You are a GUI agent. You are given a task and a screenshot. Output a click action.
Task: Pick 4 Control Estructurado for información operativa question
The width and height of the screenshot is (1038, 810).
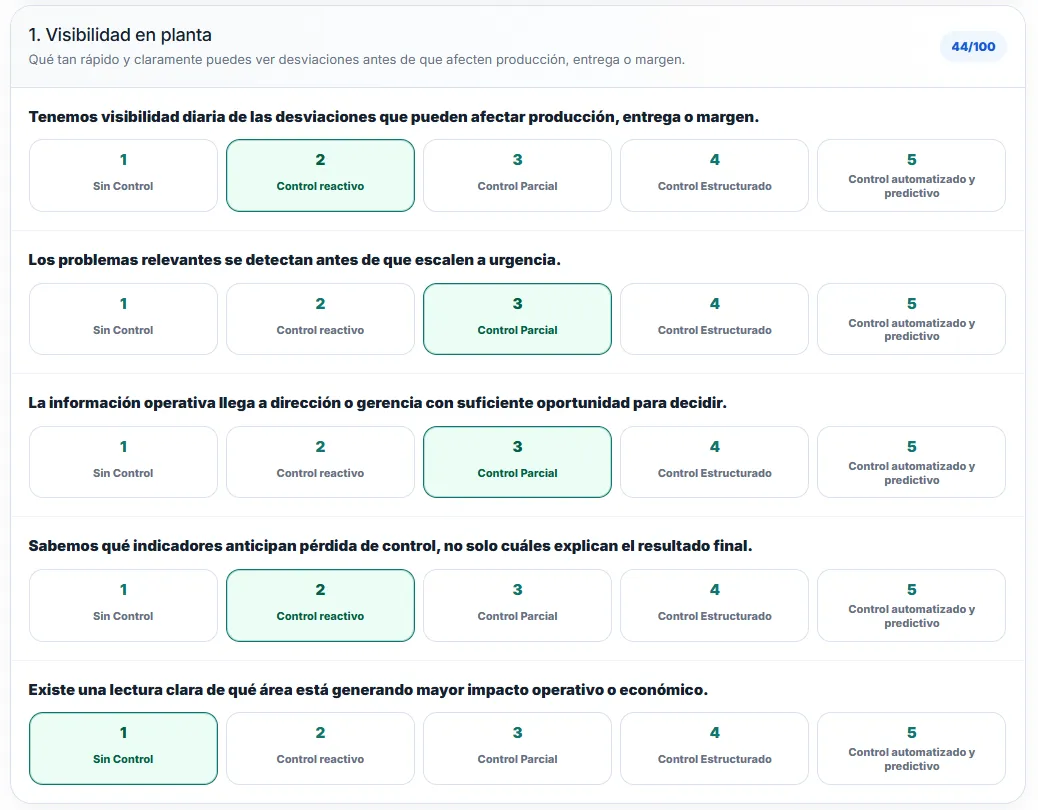coord(714,462)
